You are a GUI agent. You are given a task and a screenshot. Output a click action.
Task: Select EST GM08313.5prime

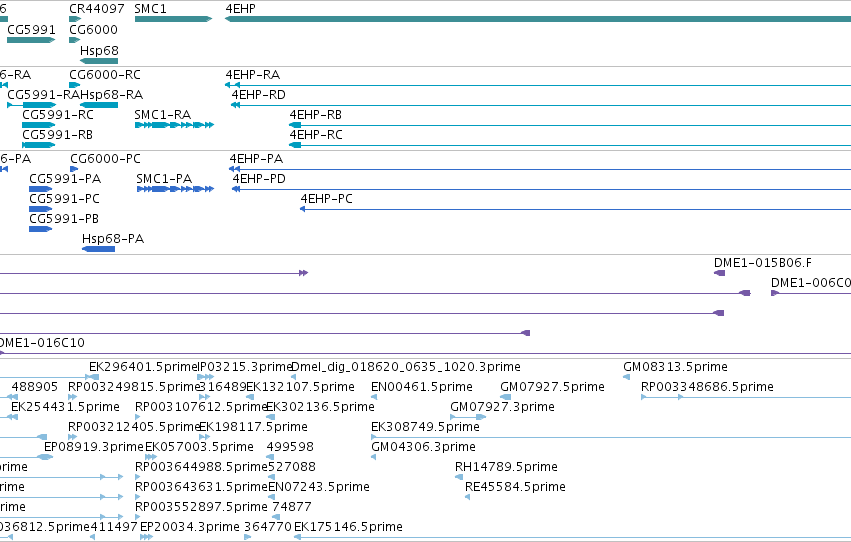(x=626, y=377)
